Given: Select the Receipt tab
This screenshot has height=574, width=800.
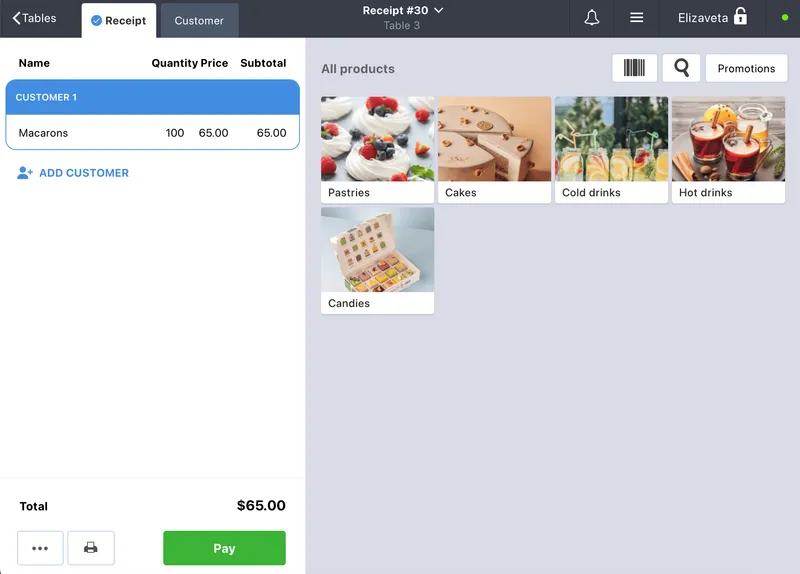Looking at the screenshot, I should (118, 21).
